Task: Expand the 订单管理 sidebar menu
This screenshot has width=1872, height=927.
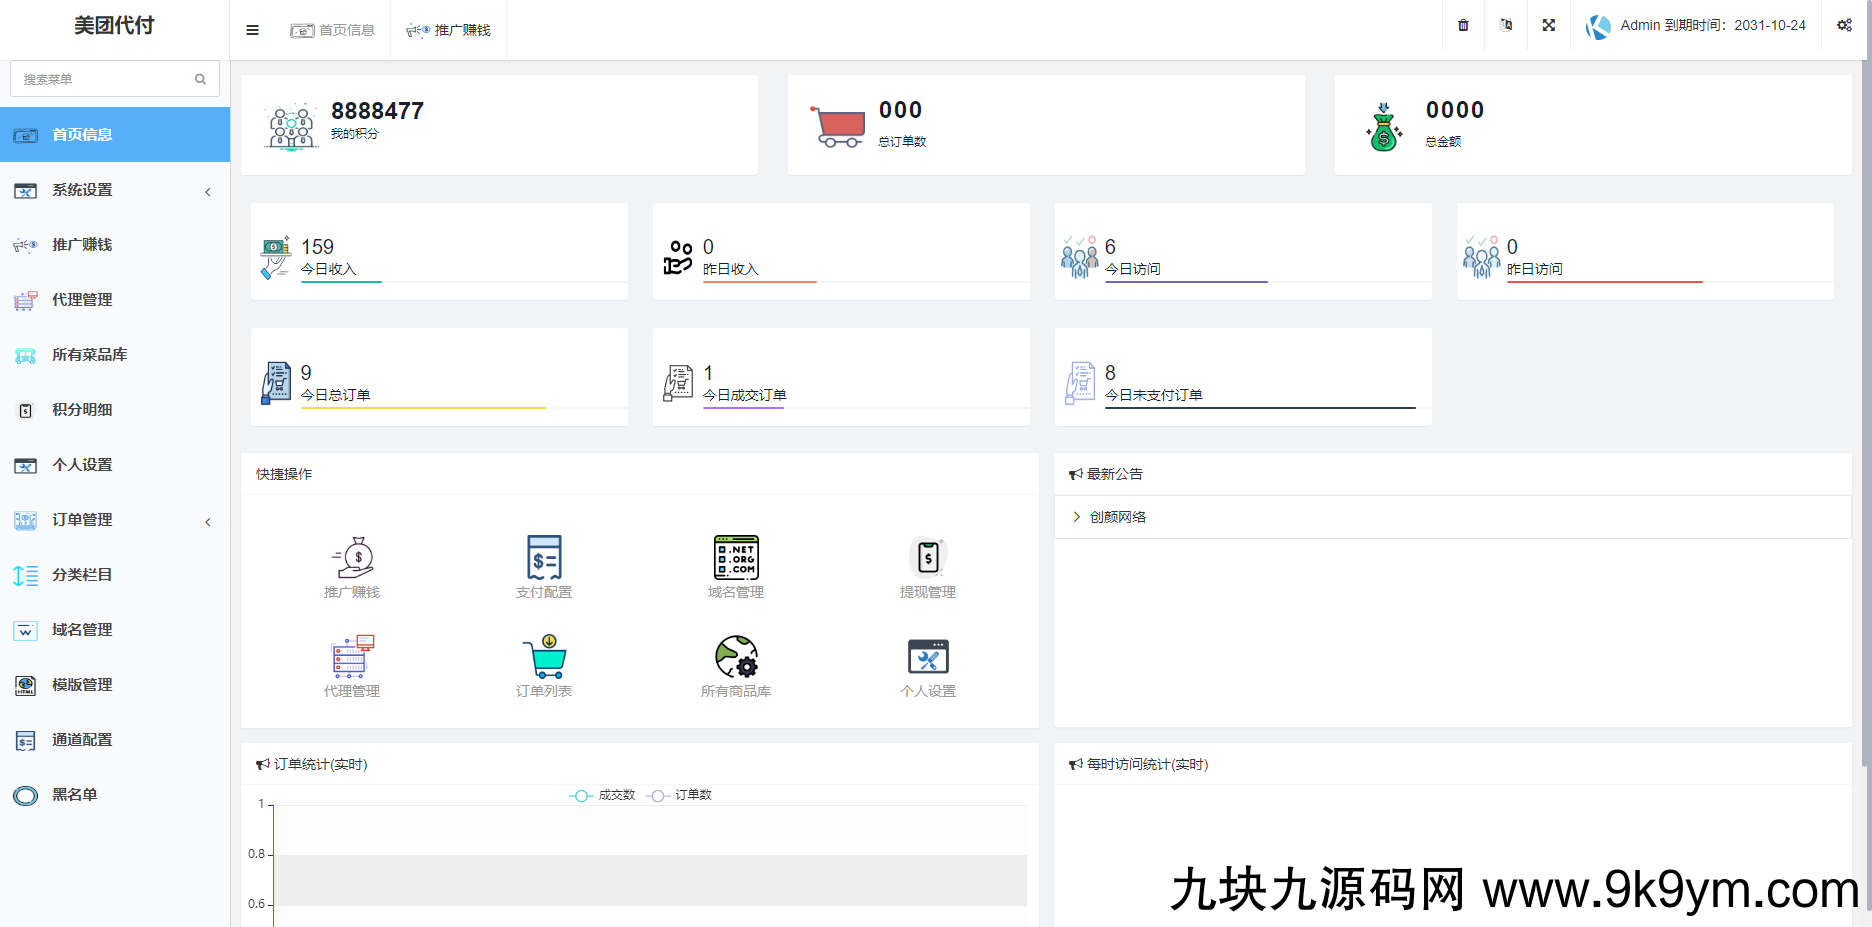Action: pos(114,519)
